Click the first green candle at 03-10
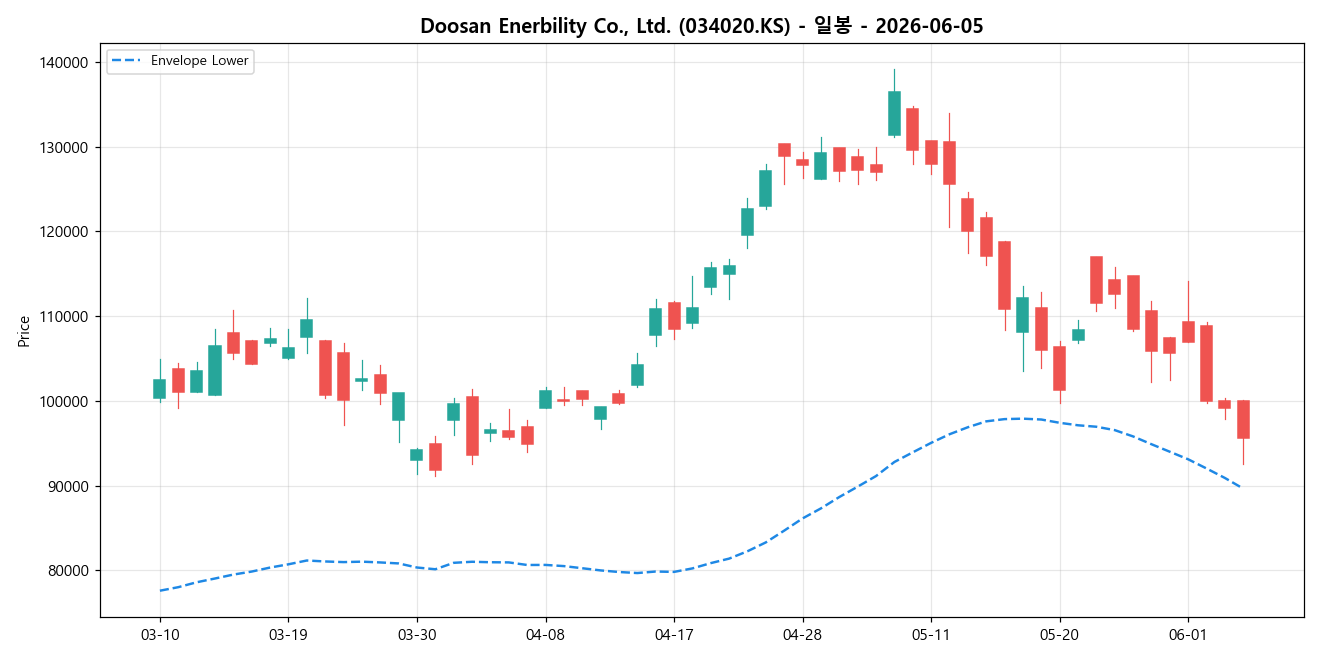The width and height of the screenshot is (1320, 660). pos(159,389)
